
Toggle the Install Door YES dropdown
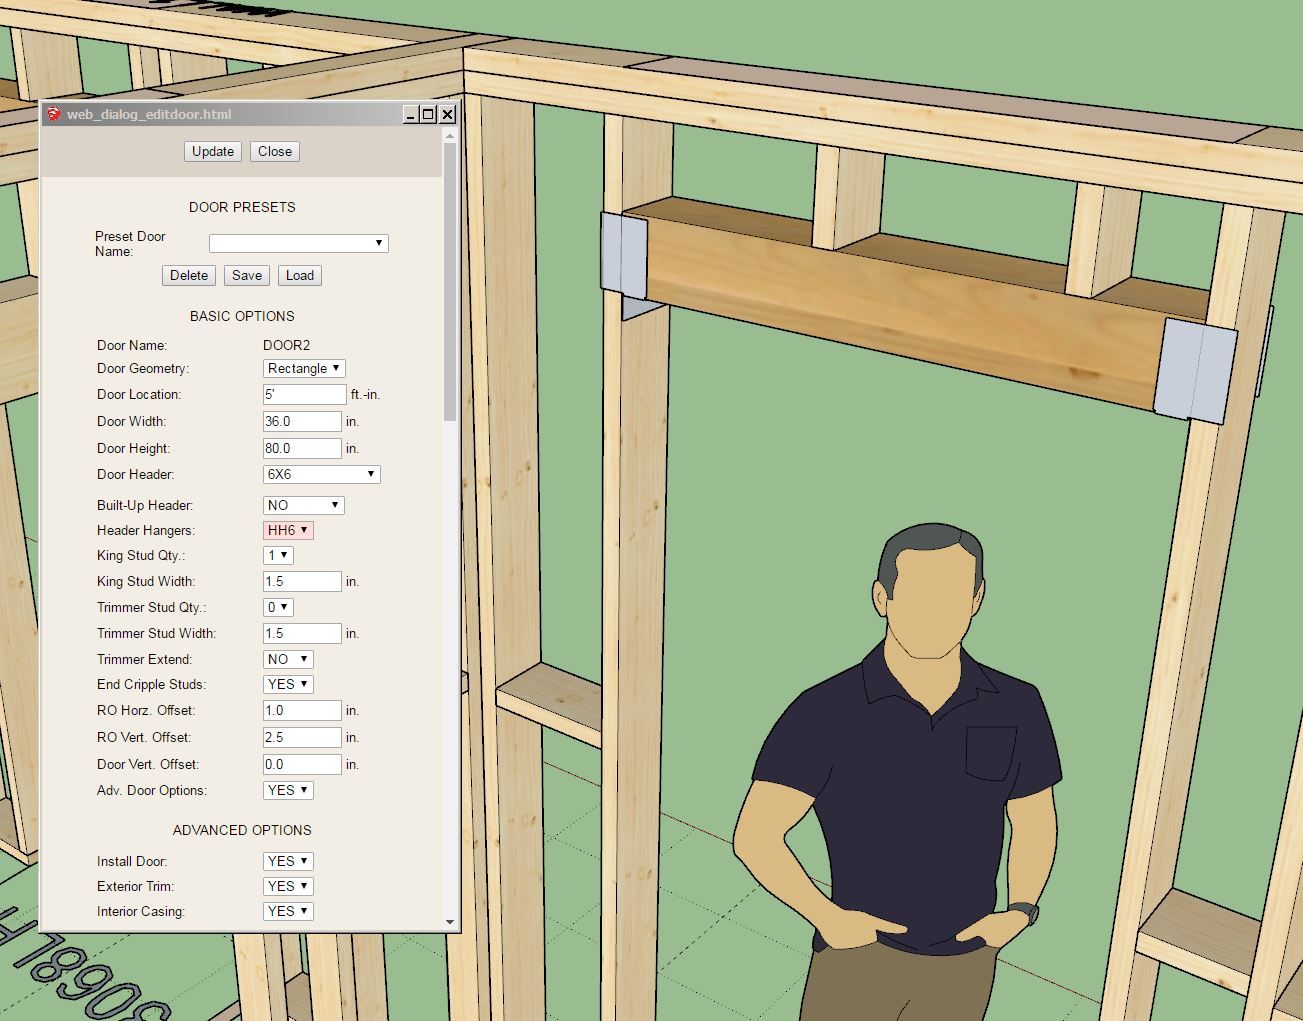click(288, 862)
